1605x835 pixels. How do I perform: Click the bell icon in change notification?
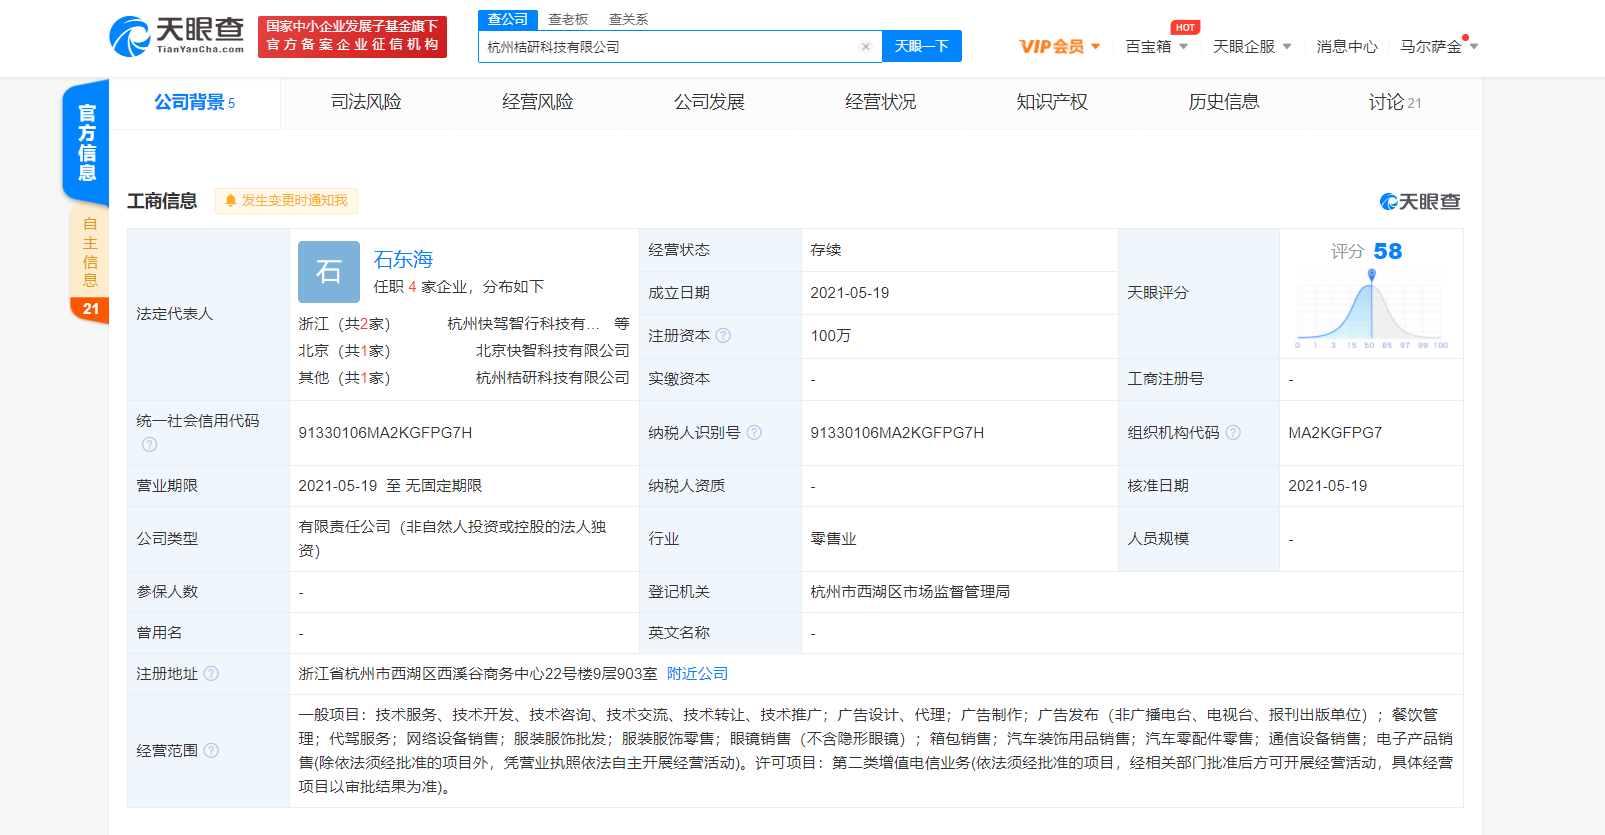[x=231, y=201]
